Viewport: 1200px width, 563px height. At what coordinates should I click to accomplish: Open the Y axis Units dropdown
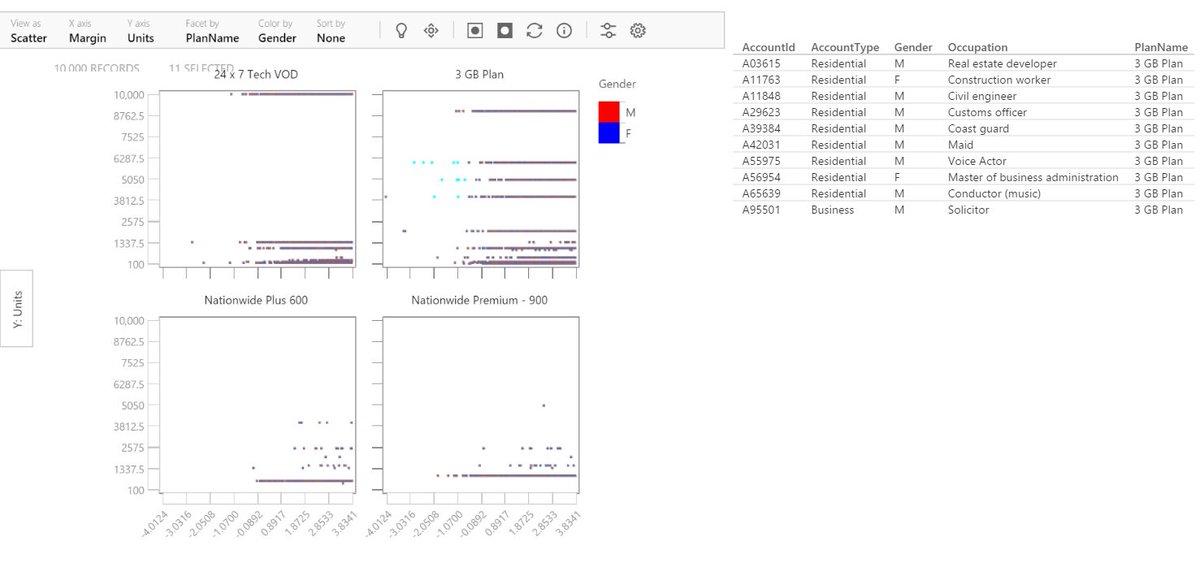tap(141, 31)
